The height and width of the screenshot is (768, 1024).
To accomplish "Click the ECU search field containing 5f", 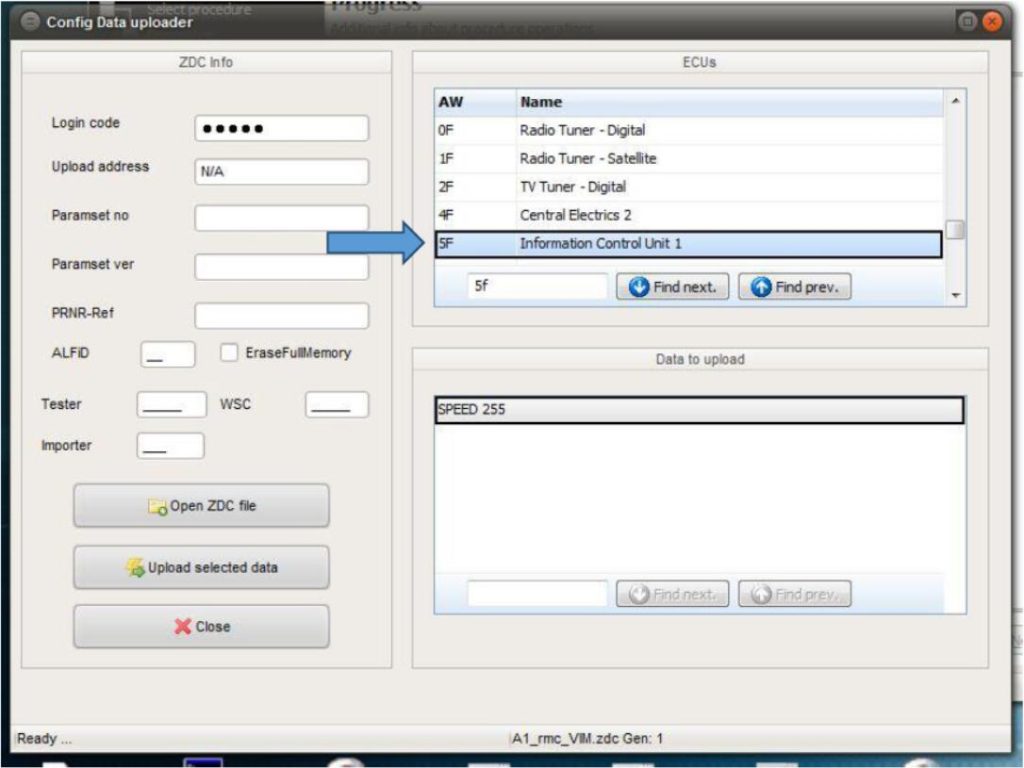I will (537, 286).
